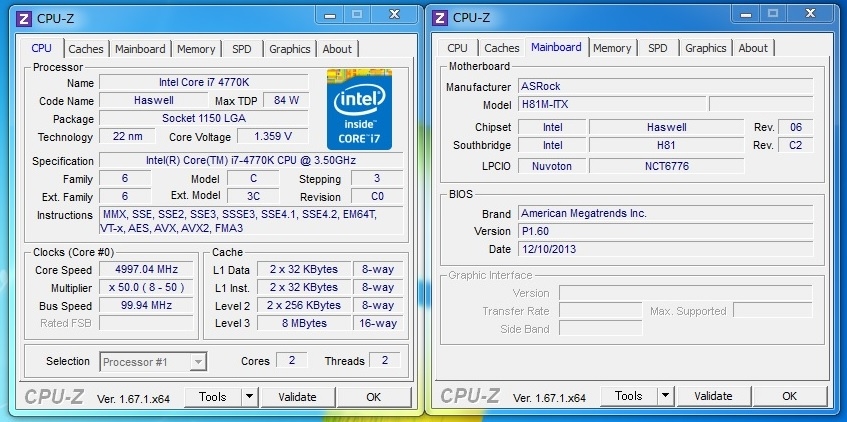
Task: Click Tools button in left CPU-Z window
Action: (x=213, y=397)
